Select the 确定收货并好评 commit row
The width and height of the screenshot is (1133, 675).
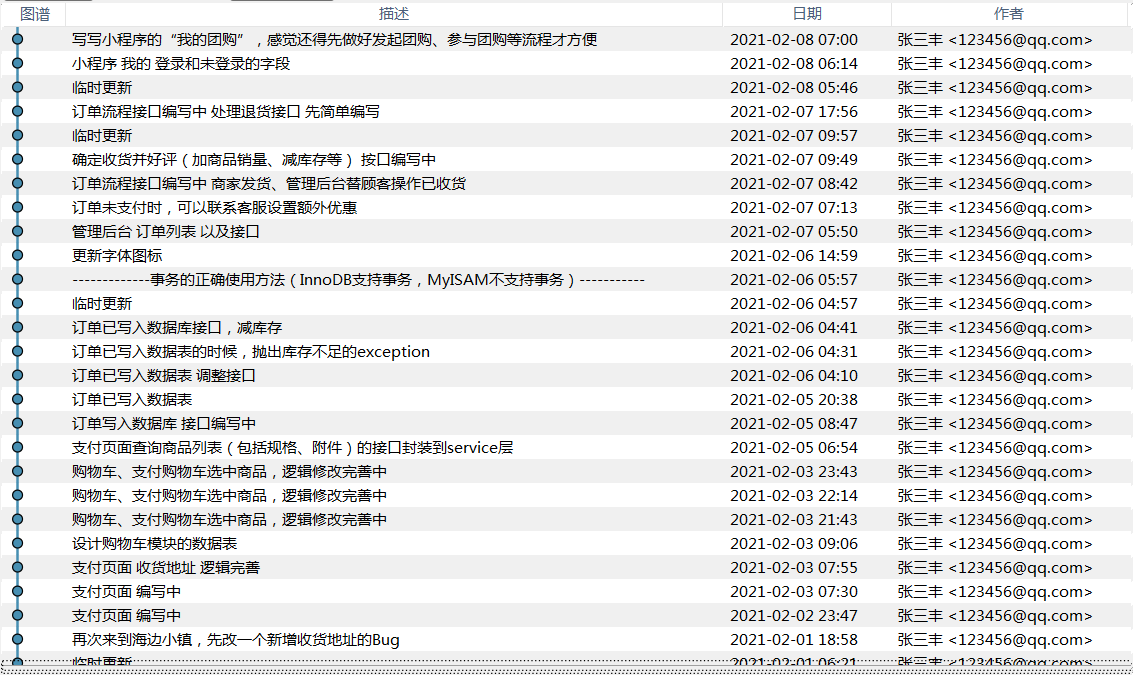(x=253, y=160)
